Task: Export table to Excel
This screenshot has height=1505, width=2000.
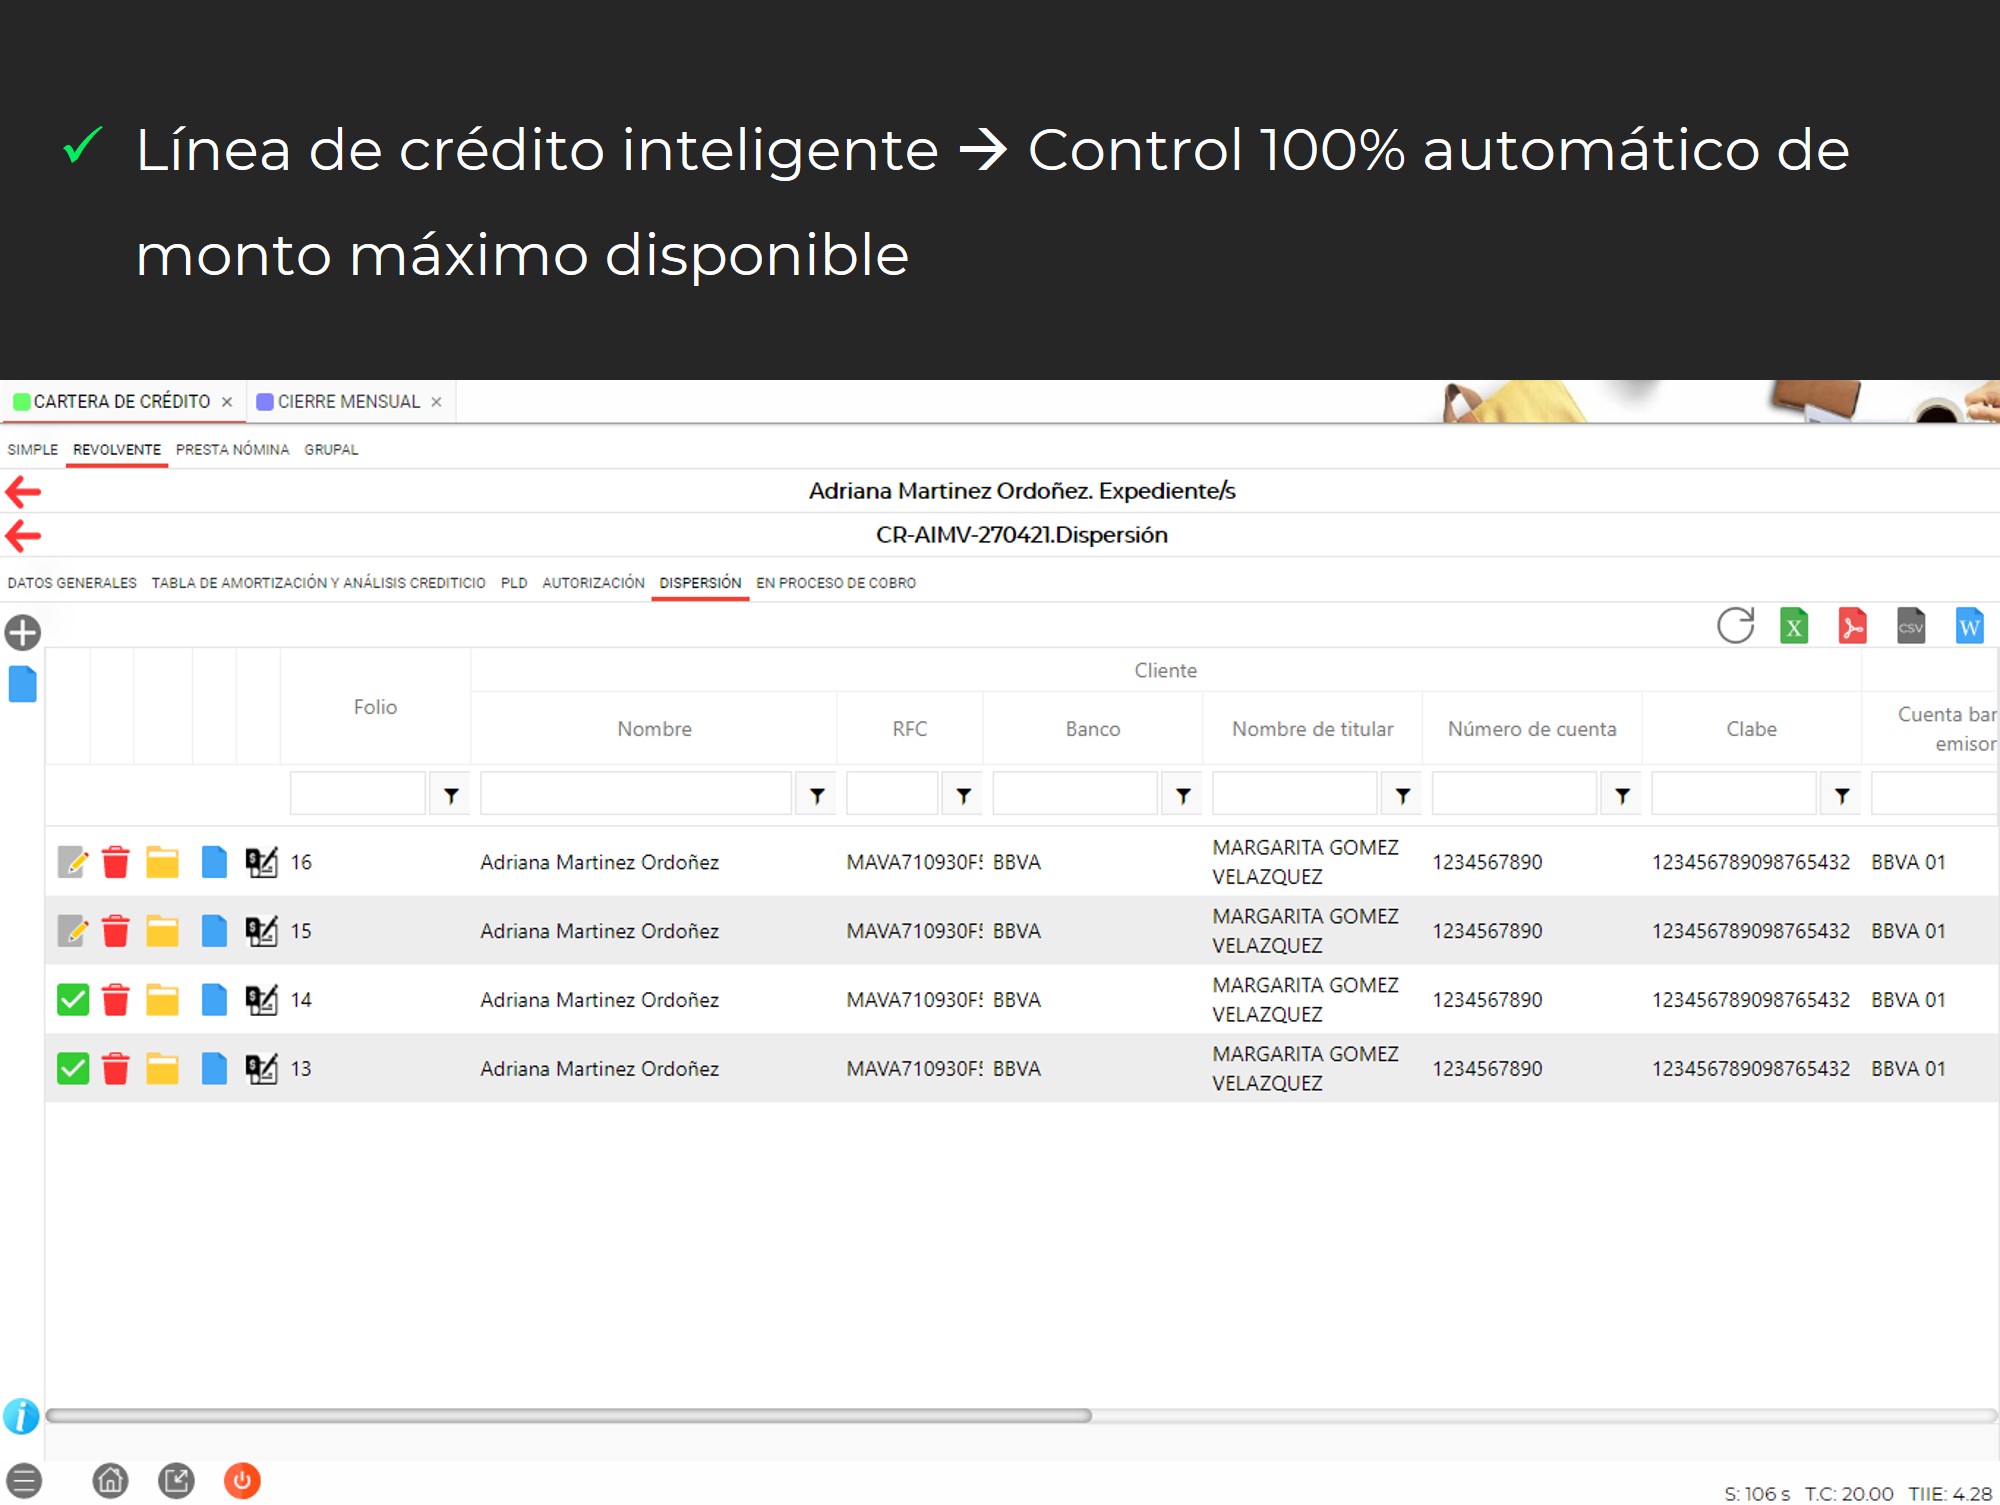Action: pos(1794,627)
